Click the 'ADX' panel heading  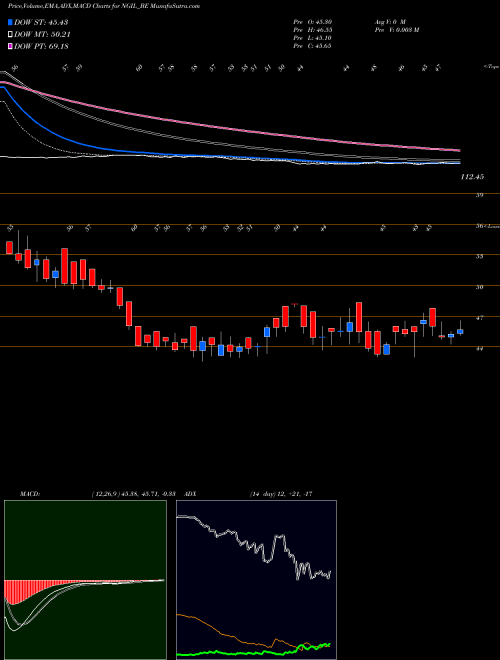pos(190,493)
